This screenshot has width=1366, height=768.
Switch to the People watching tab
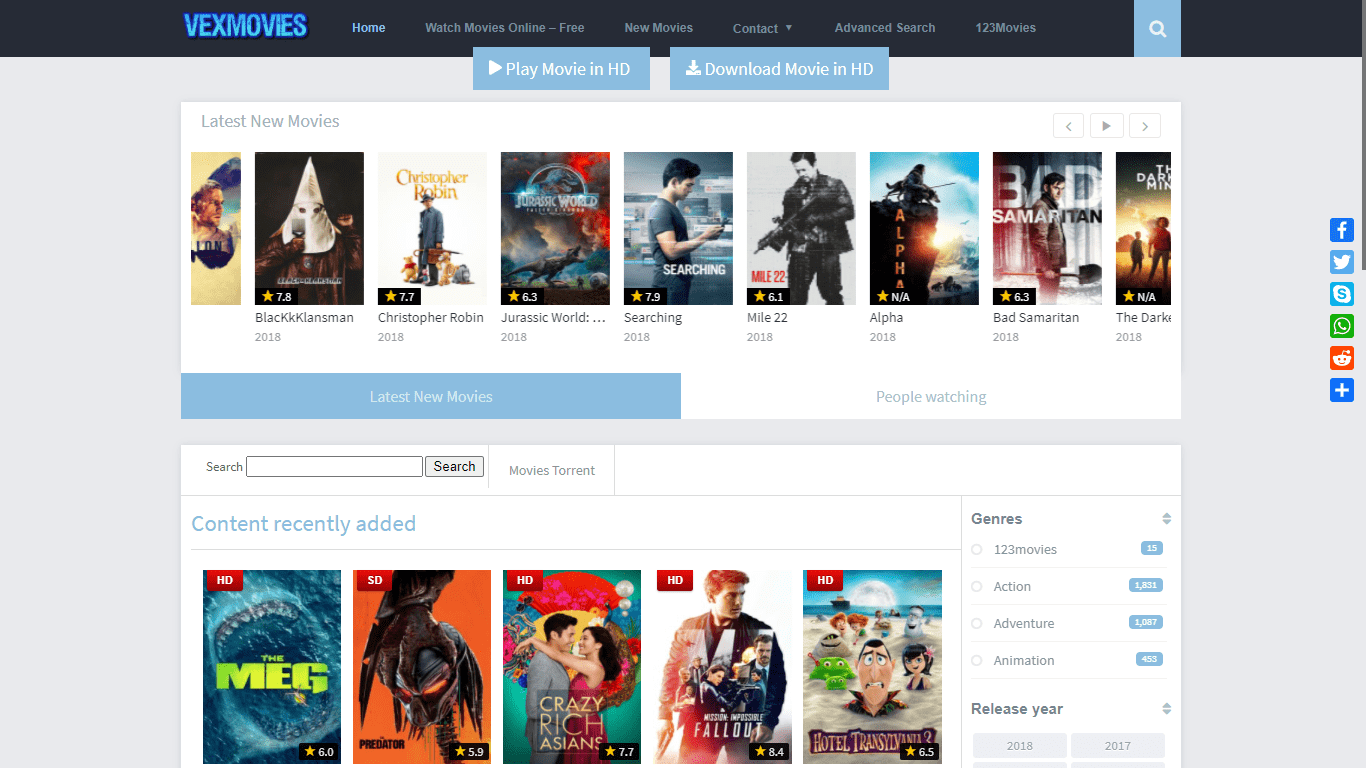pos(931,396)
